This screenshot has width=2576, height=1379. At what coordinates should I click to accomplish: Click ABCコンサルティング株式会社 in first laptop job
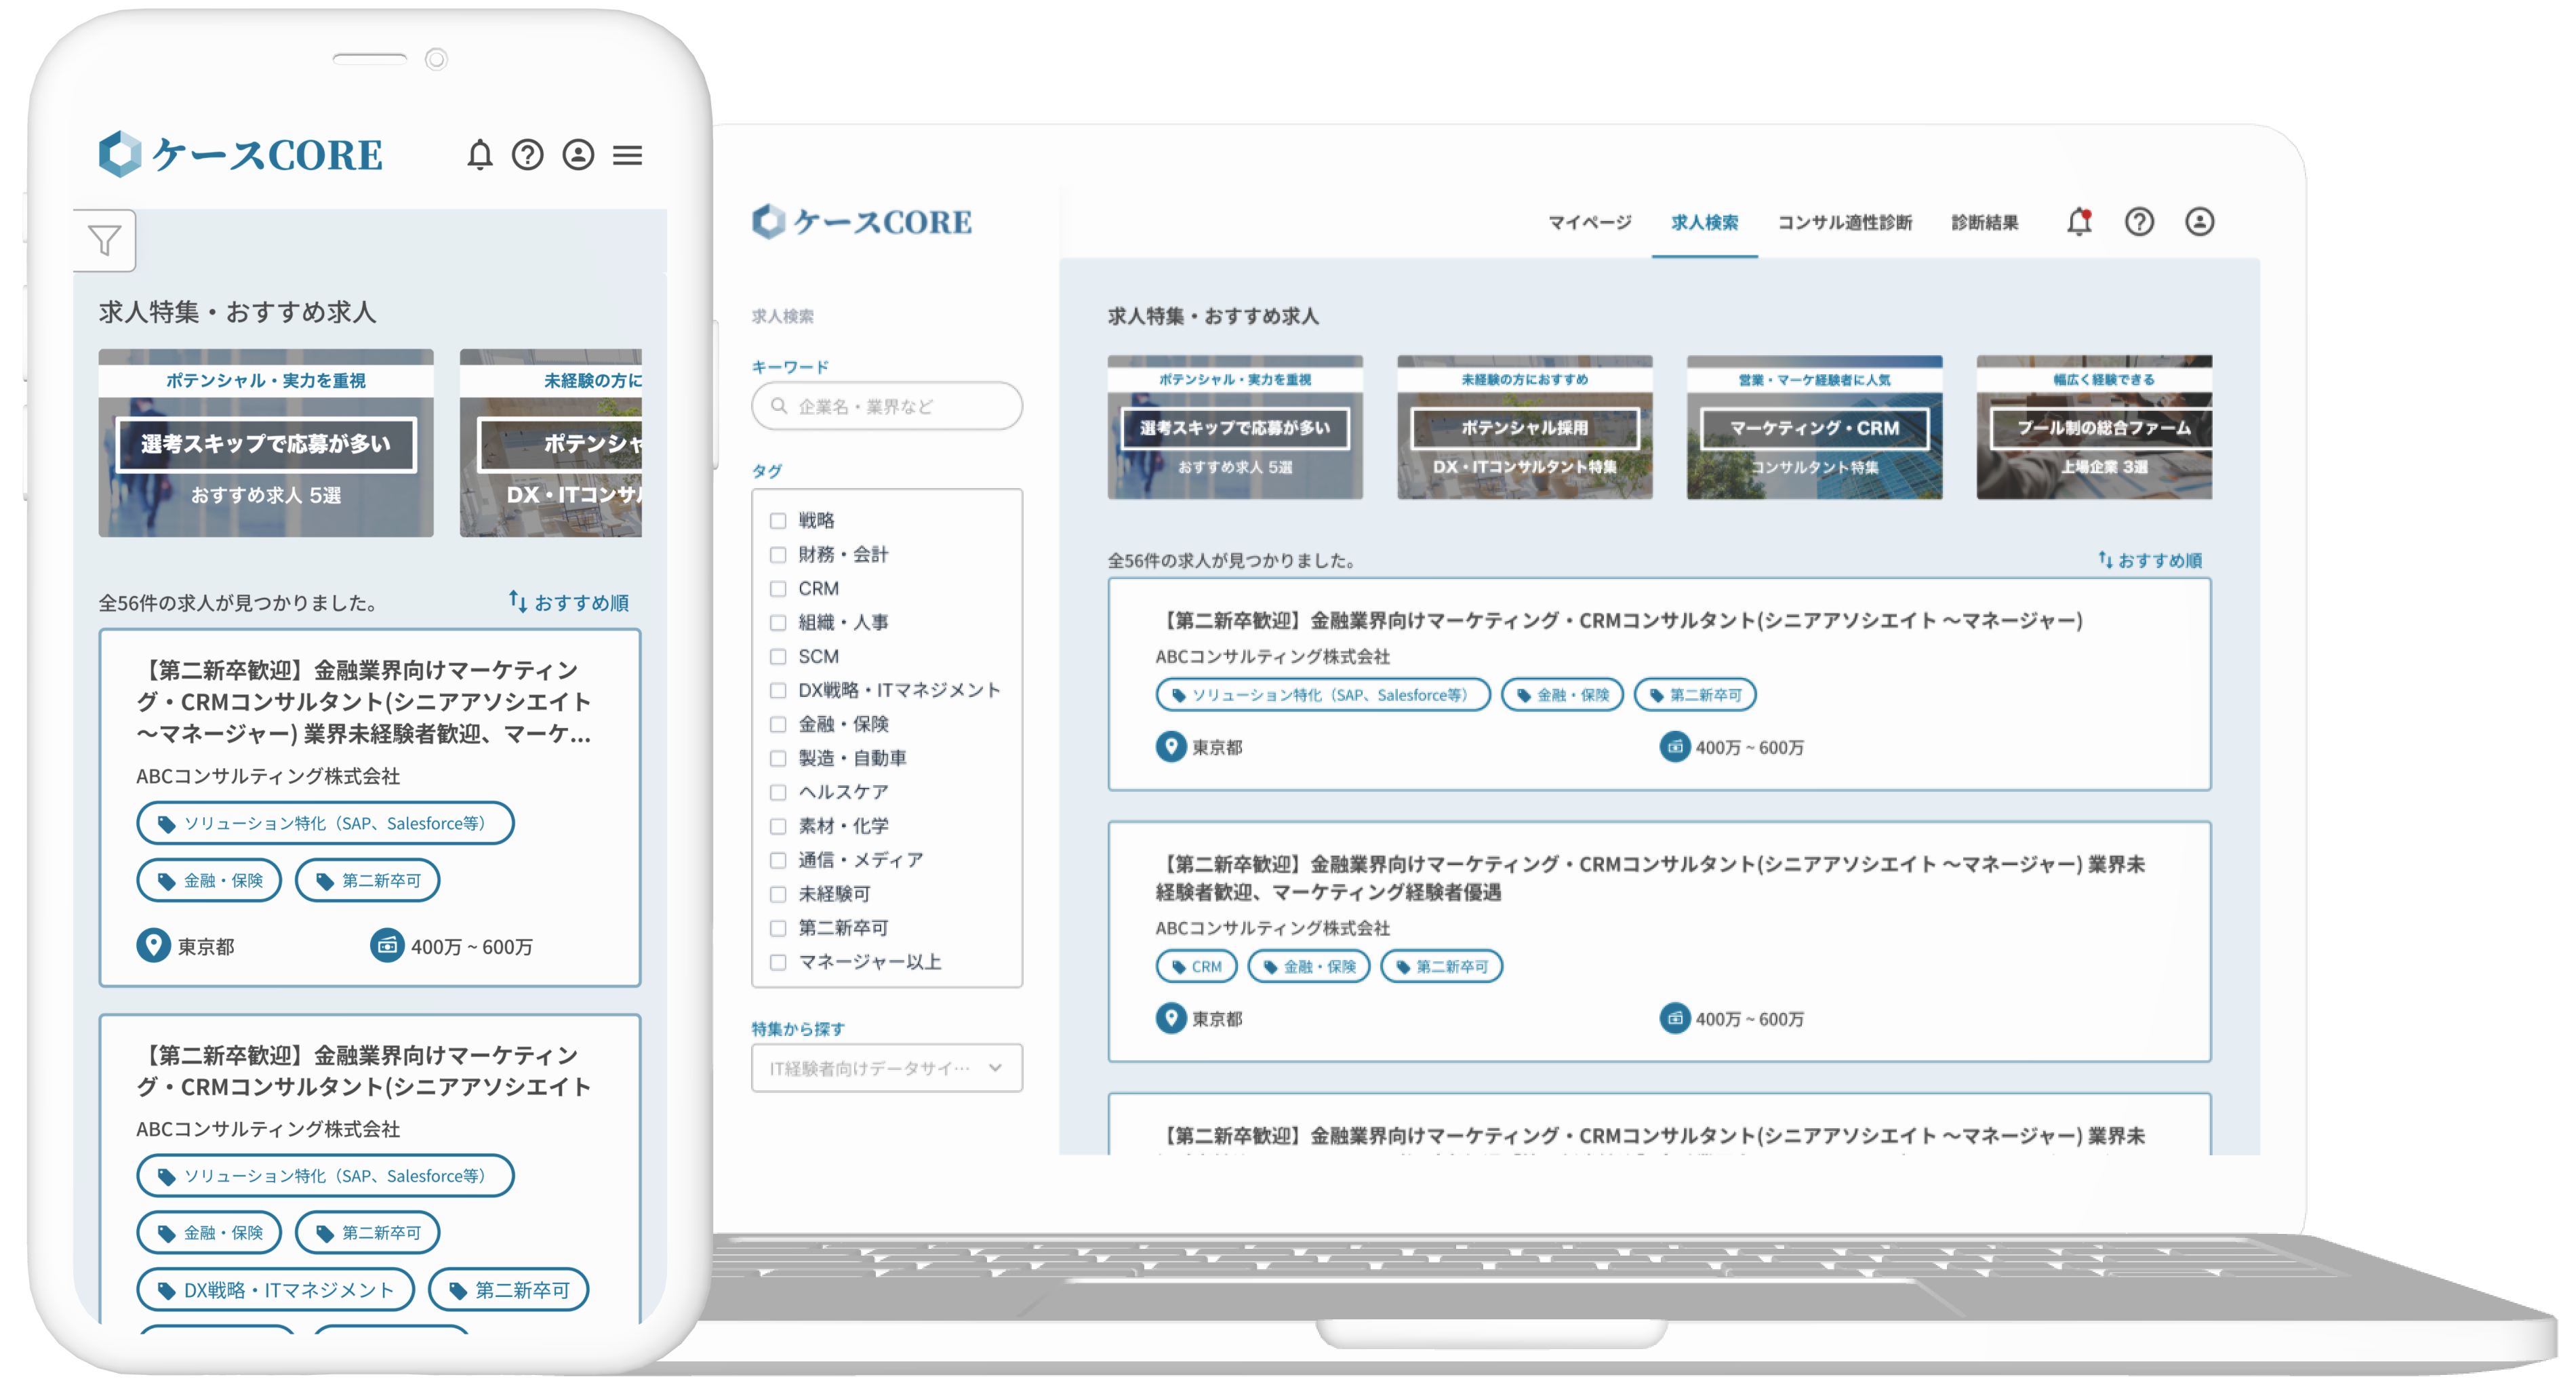(1273, 656)
